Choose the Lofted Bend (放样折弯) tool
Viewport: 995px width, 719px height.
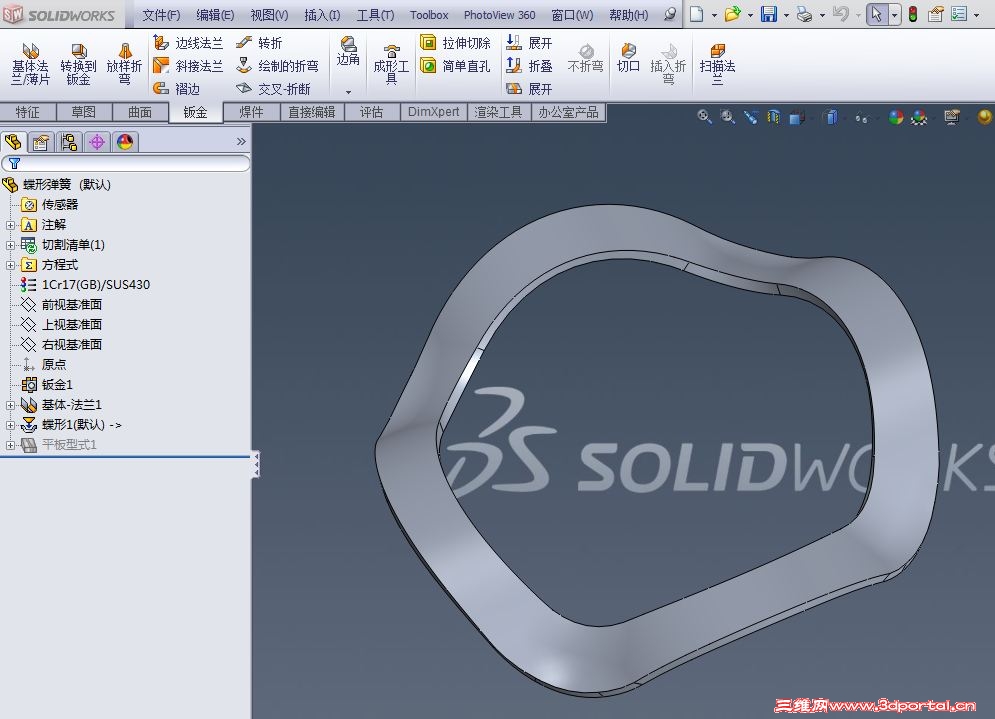[x=124, y=65]
